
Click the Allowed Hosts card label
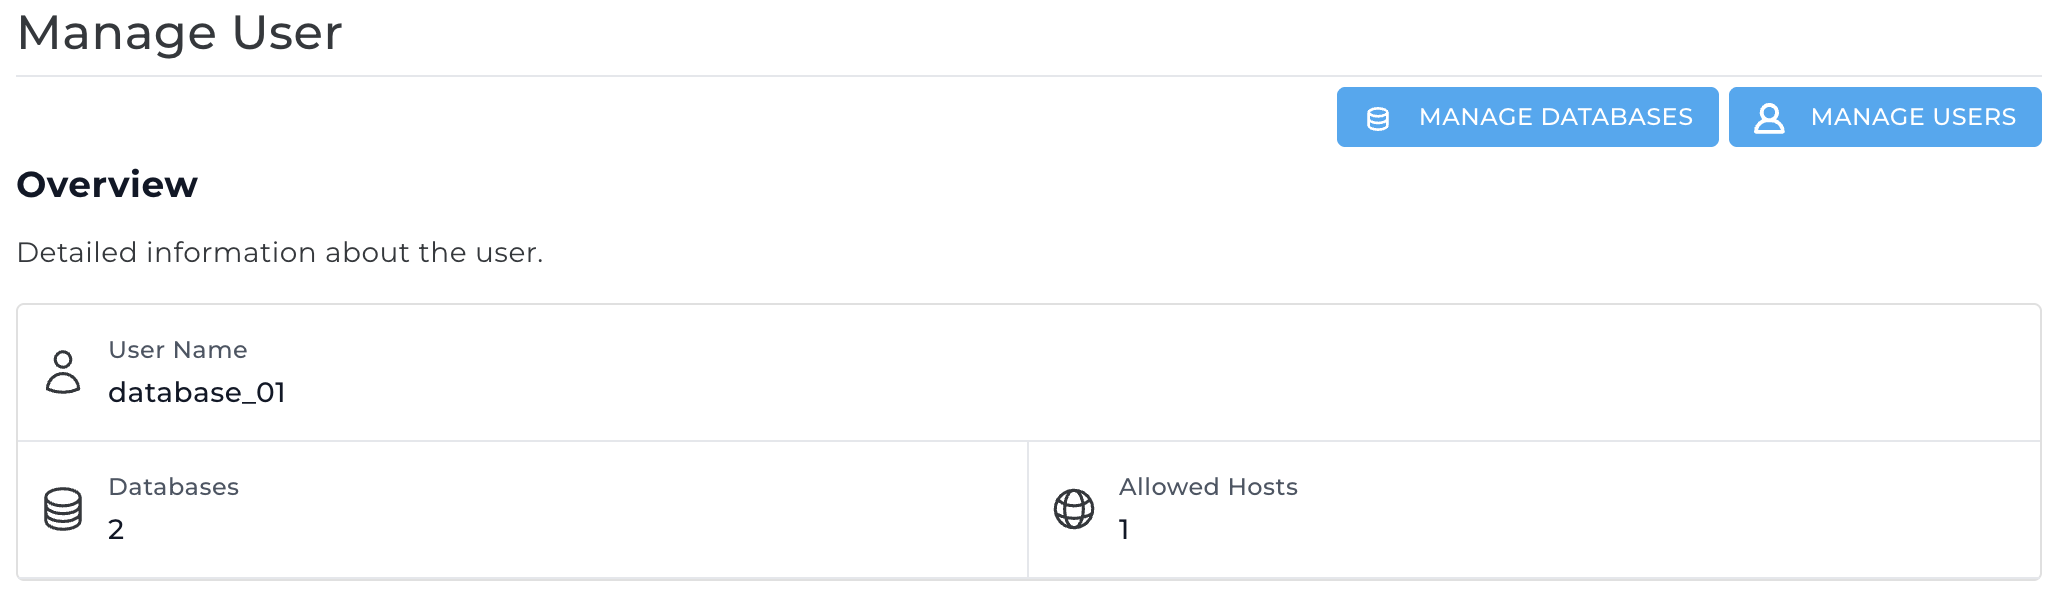(1208, 486)
